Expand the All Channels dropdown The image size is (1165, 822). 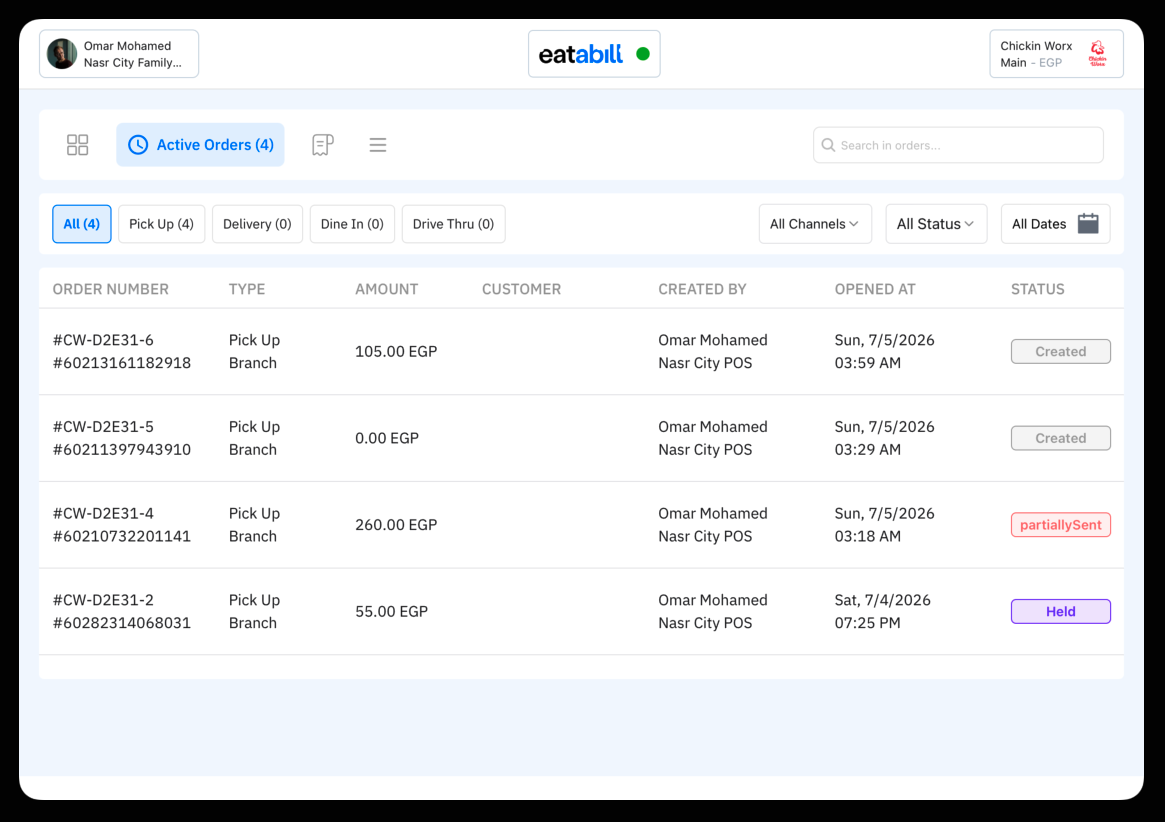(x=815, y=224)
